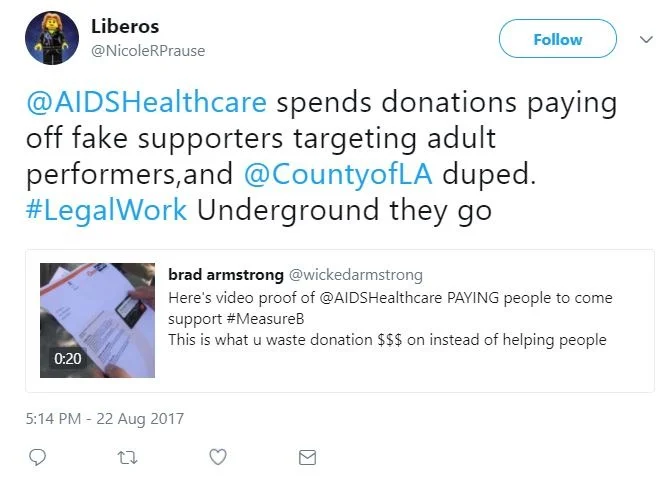The width and height of the screenshot is (664, 479).
Task: Click the Liberos display name
Action: pyautogui.click(x=125, y=27)
